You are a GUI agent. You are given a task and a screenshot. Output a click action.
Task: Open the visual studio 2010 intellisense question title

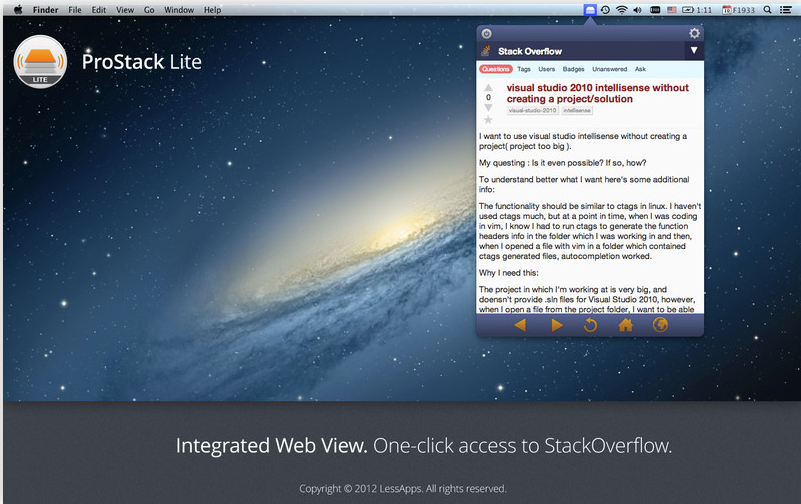[597, 93]
